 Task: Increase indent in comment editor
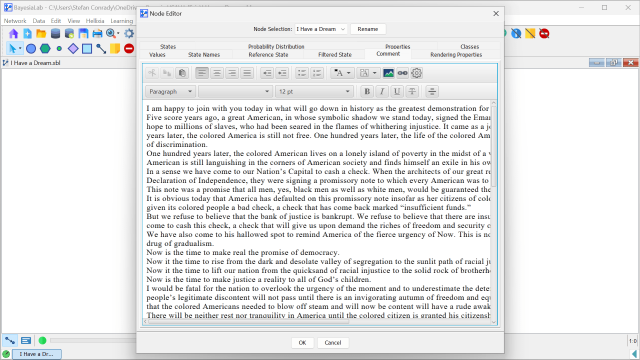(x=282, y=73)
